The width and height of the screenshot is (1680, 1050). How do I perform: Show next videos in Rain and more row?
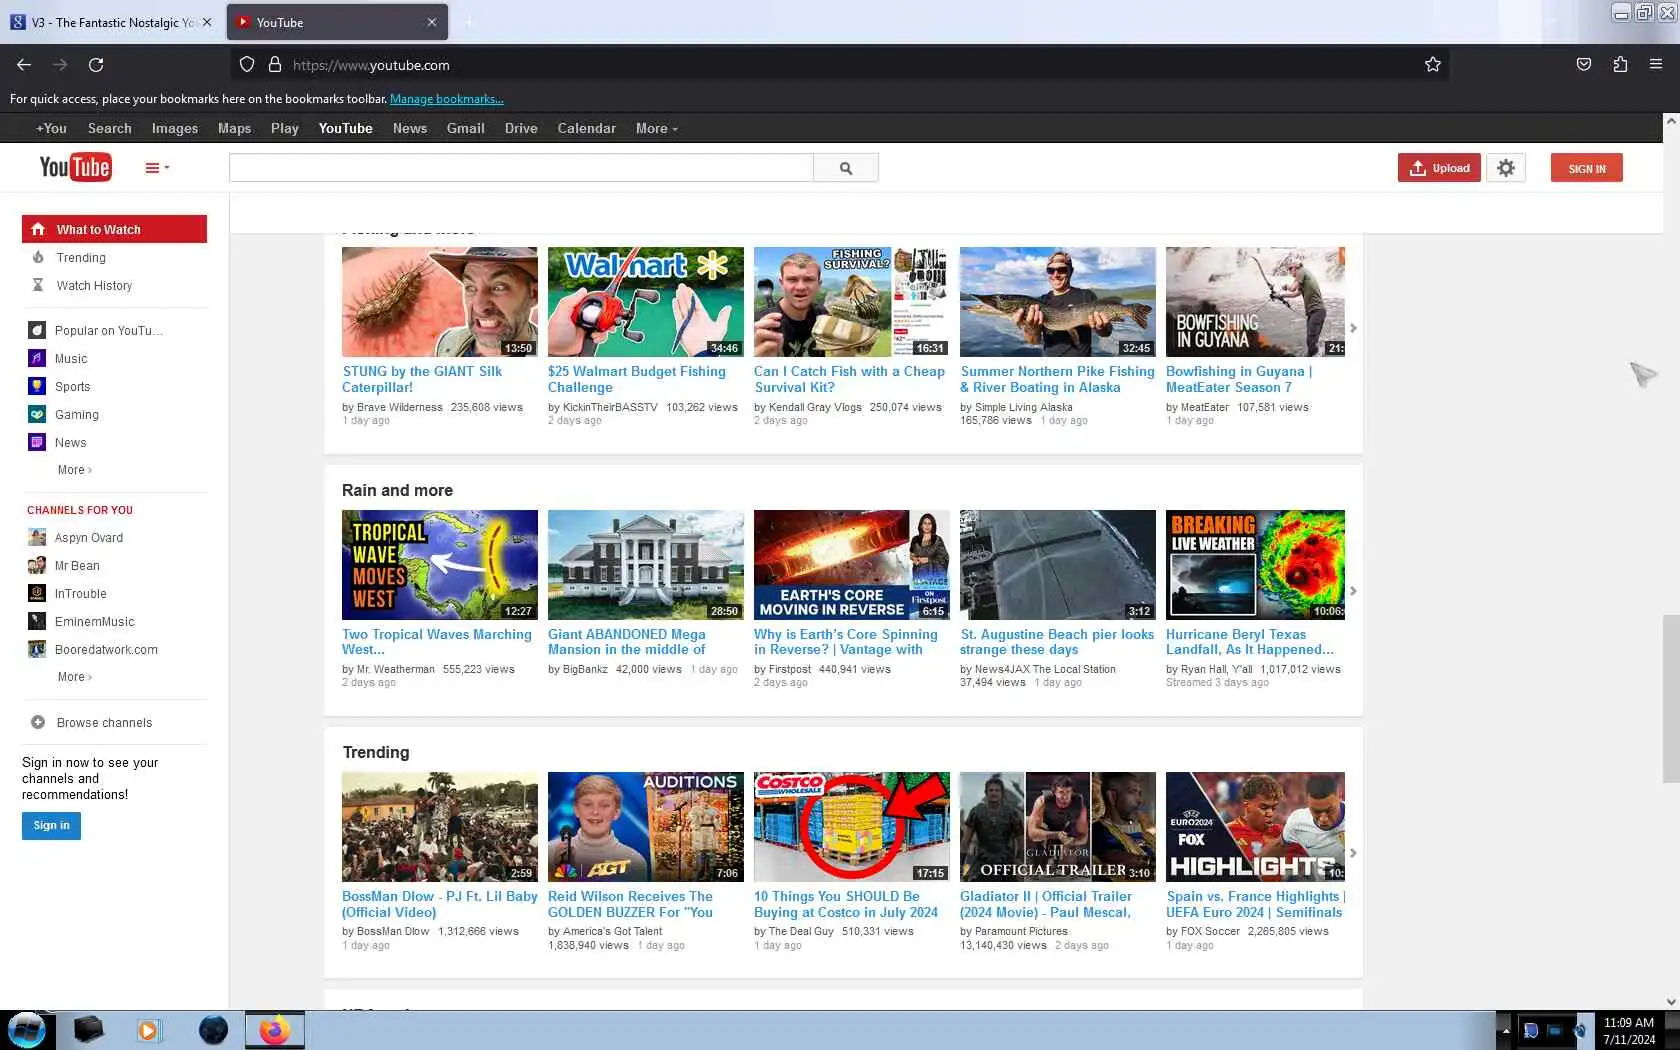(x=1353, y=591)
